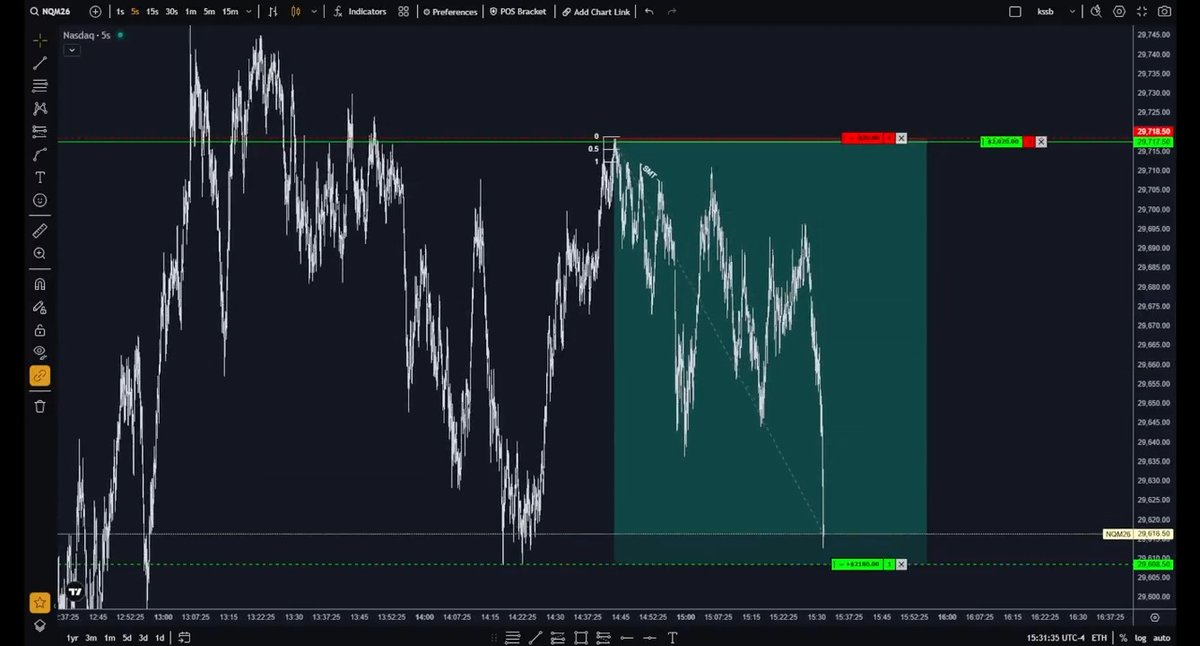Select the chart layout square icon
The image size is (1200, 646).
pos(1015,12)
